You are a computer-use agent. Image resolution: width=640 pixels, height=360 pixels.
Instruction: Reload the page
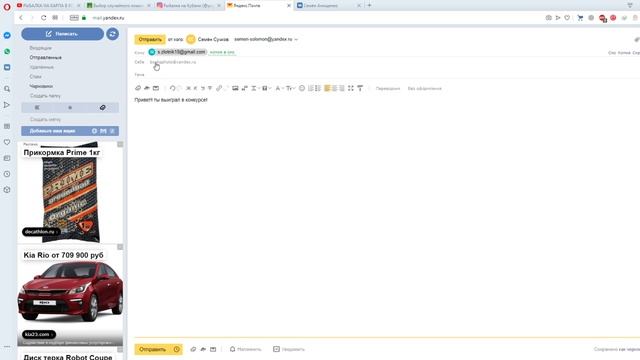[44, 18]
